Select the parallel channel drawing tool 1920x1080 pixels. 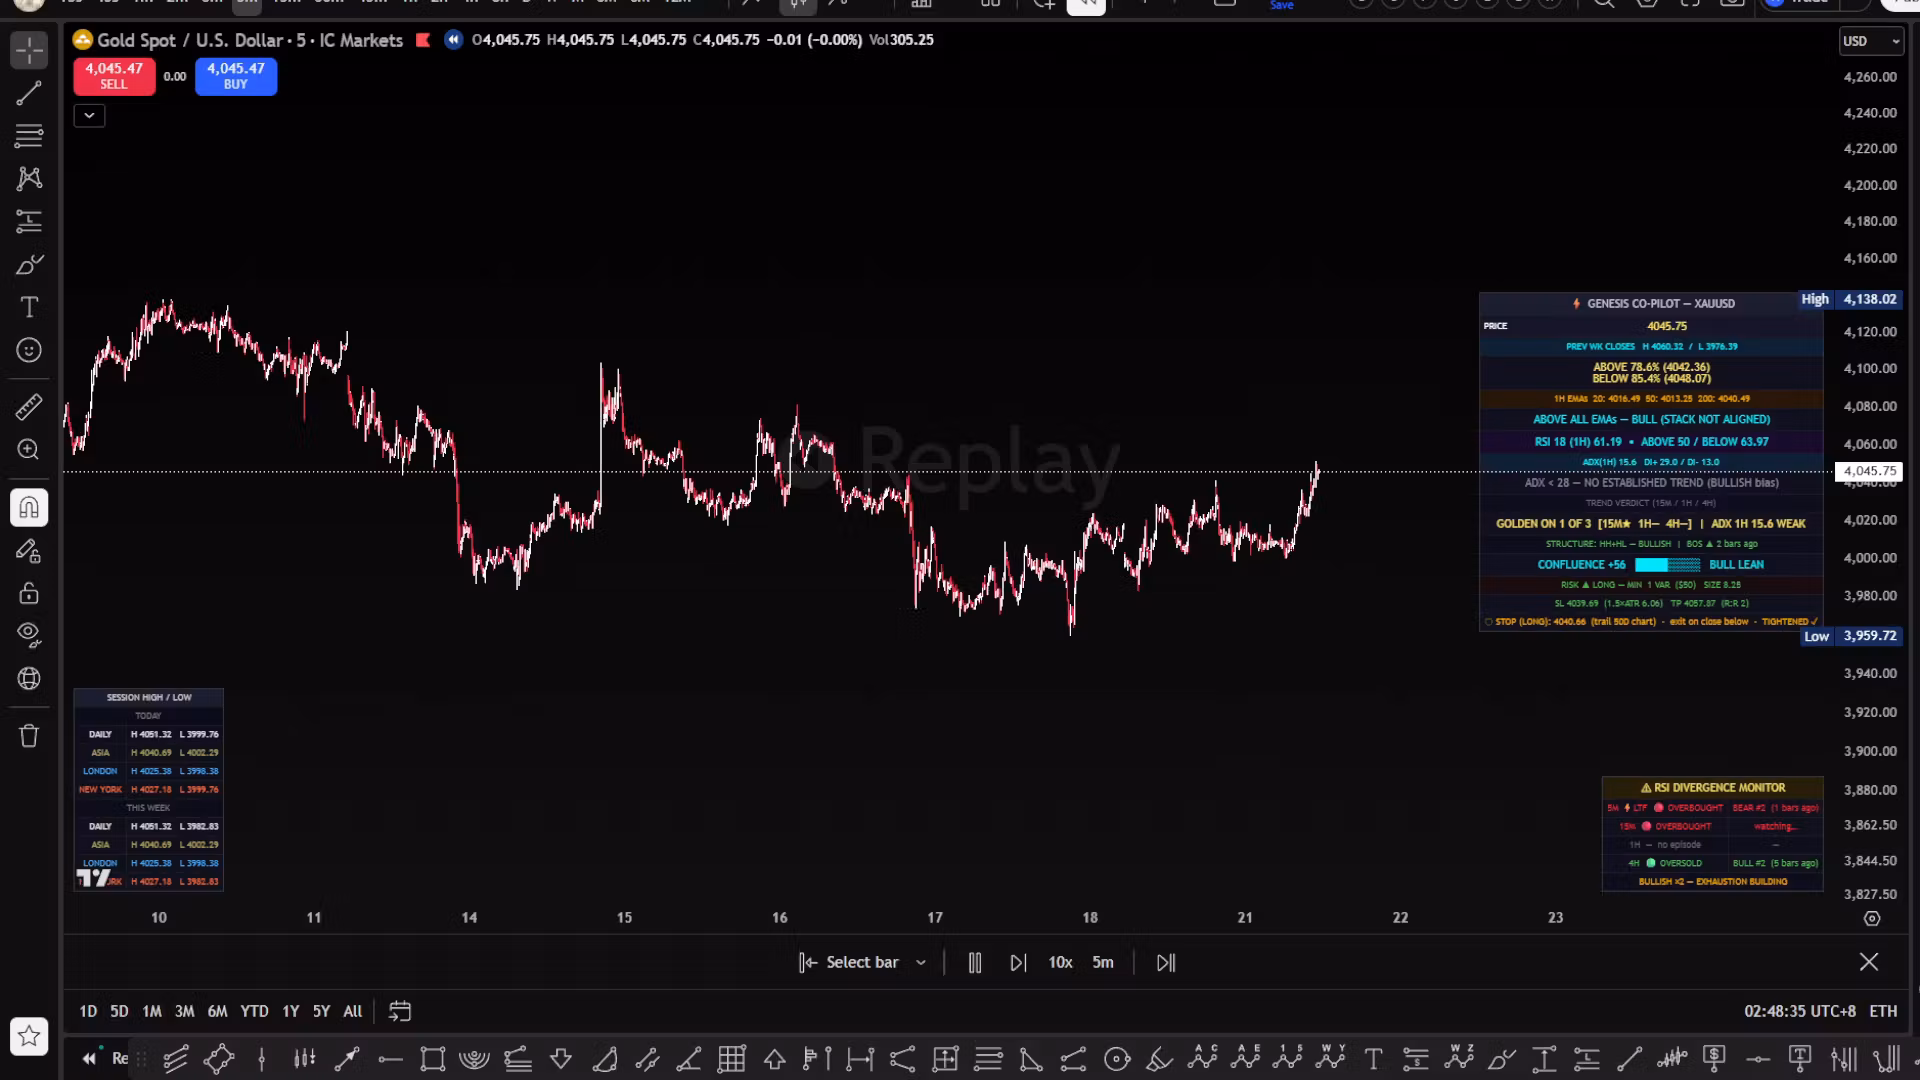[176, 1058]
